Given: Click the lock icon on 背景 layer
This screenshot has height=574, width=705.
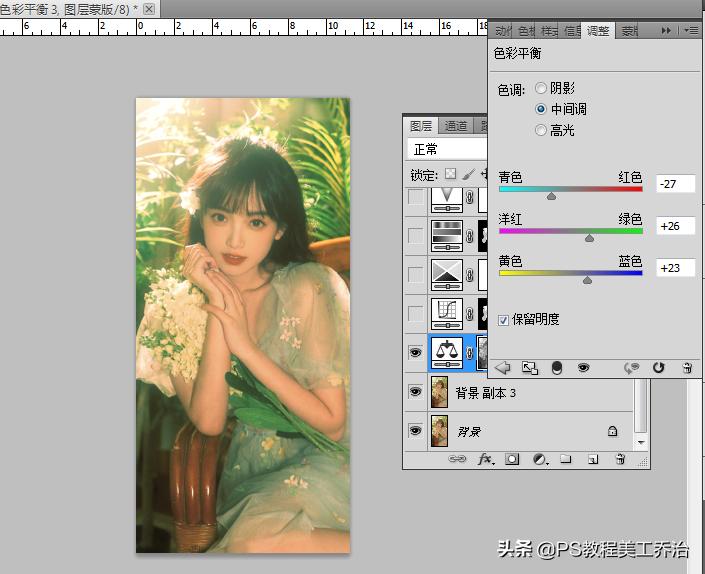Looking at the screenshot, I should point(612,431).
